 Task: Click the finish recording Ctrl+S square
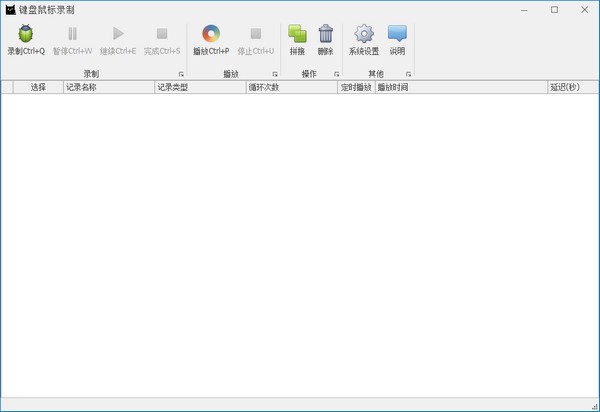pyautogui.click(x=162, y=34)
